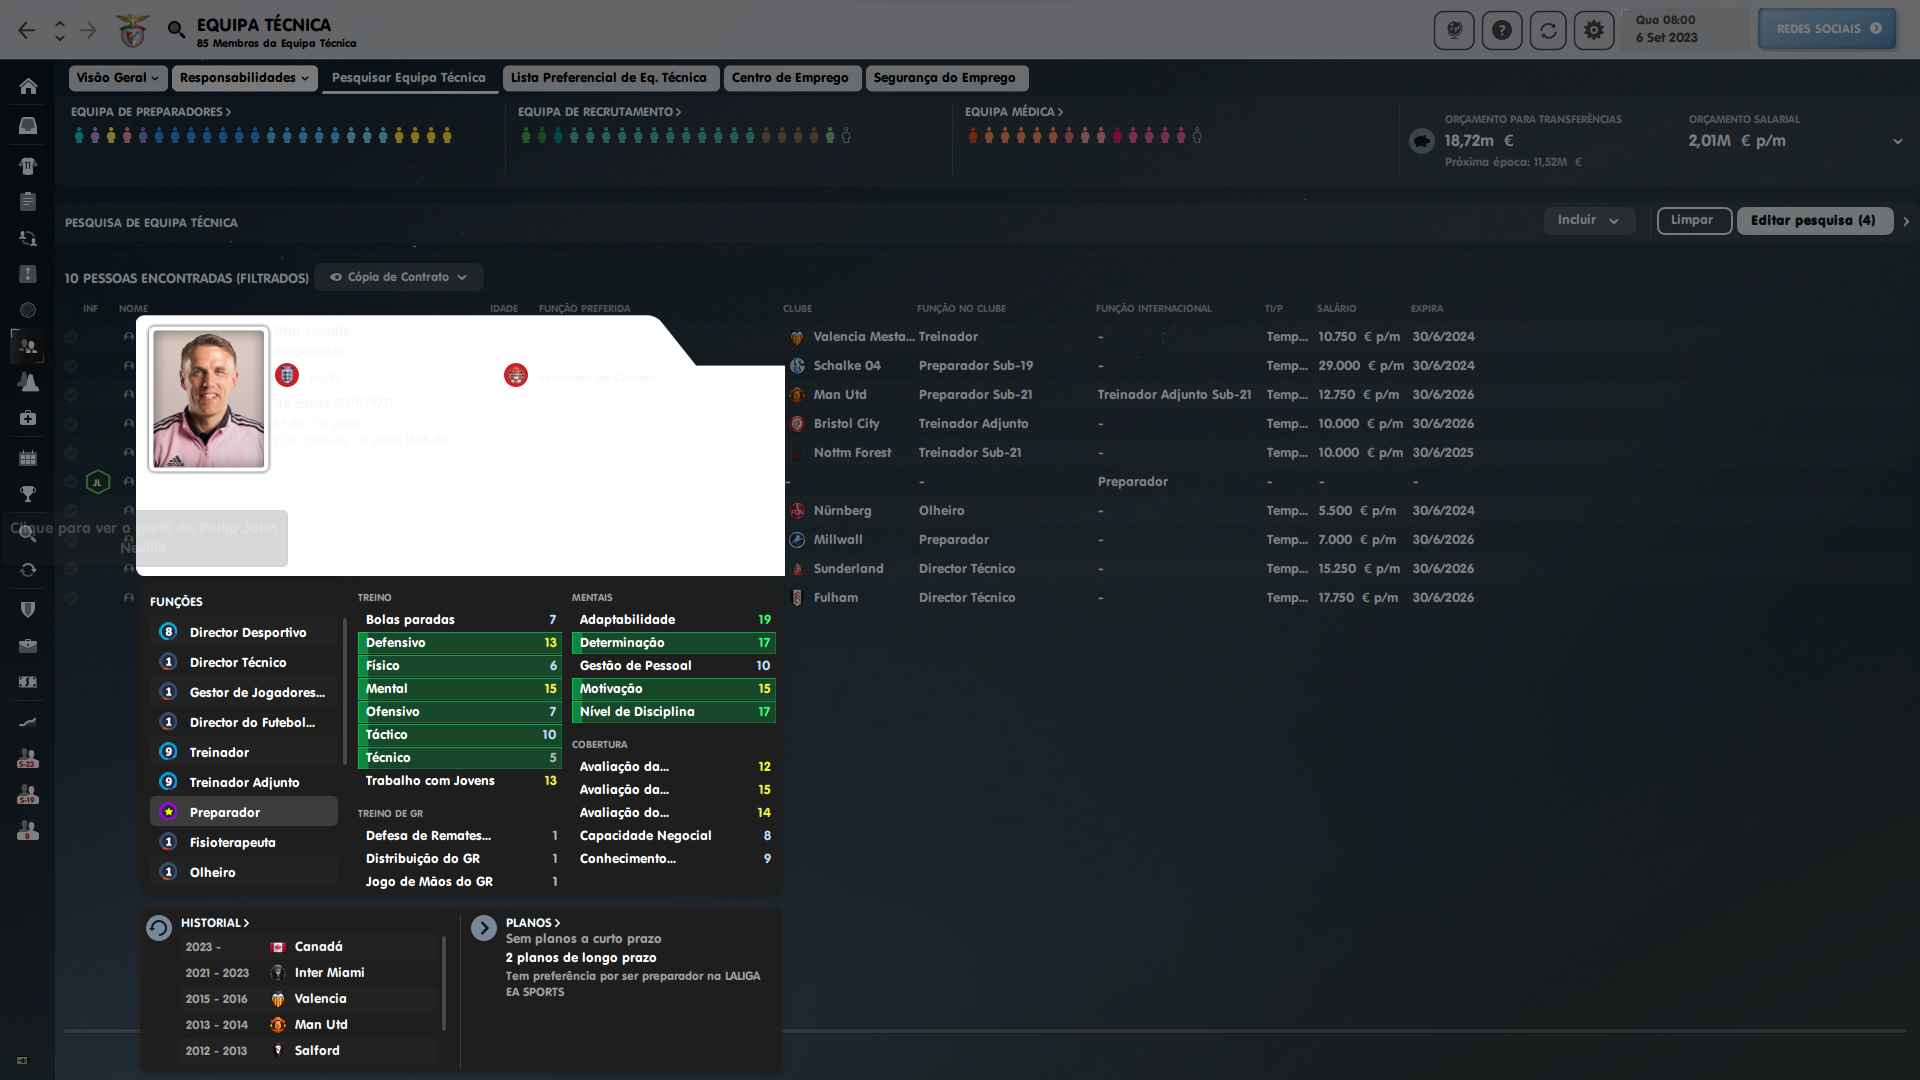Open the finances money sidebar icon
The height and width of the screenshot is (1080, 1920).
click(x=28, y=682)
